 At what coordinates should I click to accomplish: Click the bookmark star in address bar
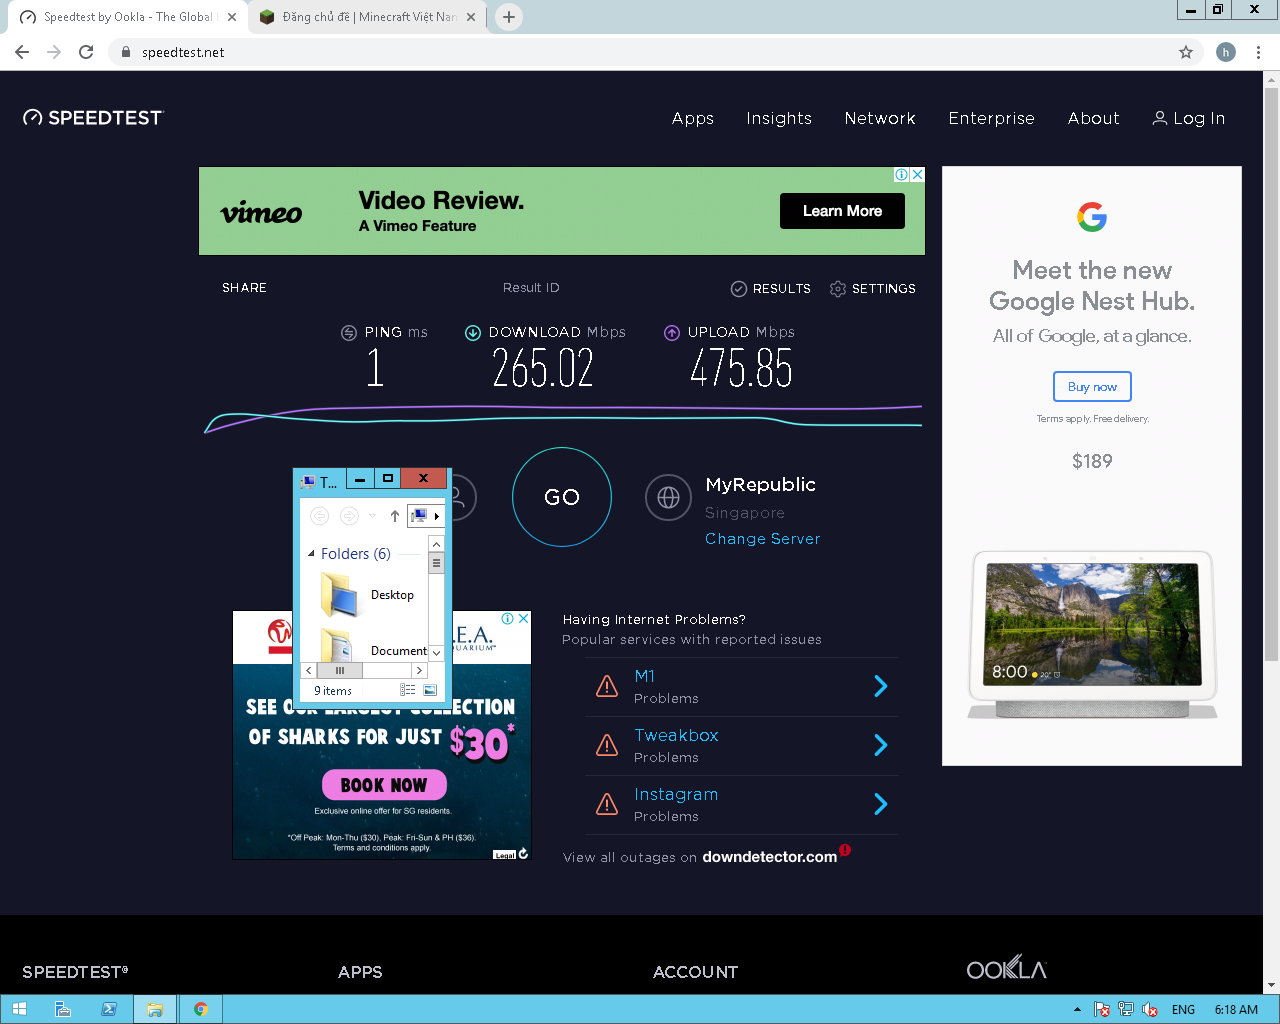[x=1186, y=52]
